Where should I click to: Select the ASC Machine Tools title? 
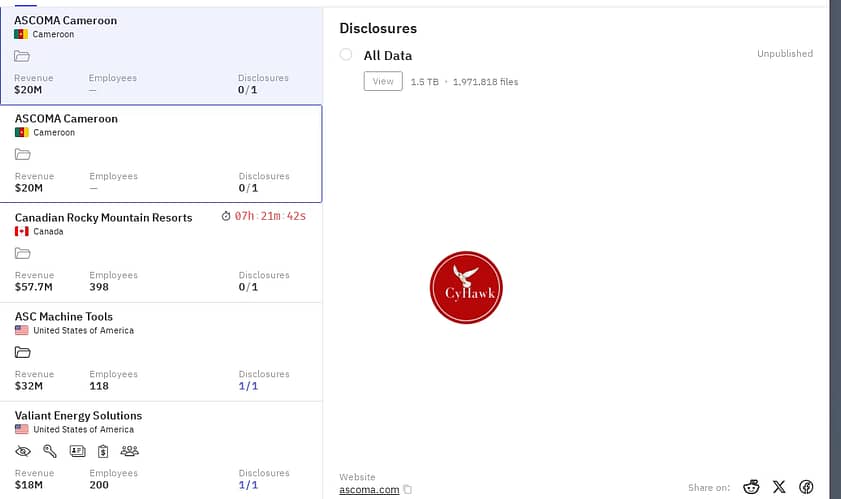[x=64, y=317]
